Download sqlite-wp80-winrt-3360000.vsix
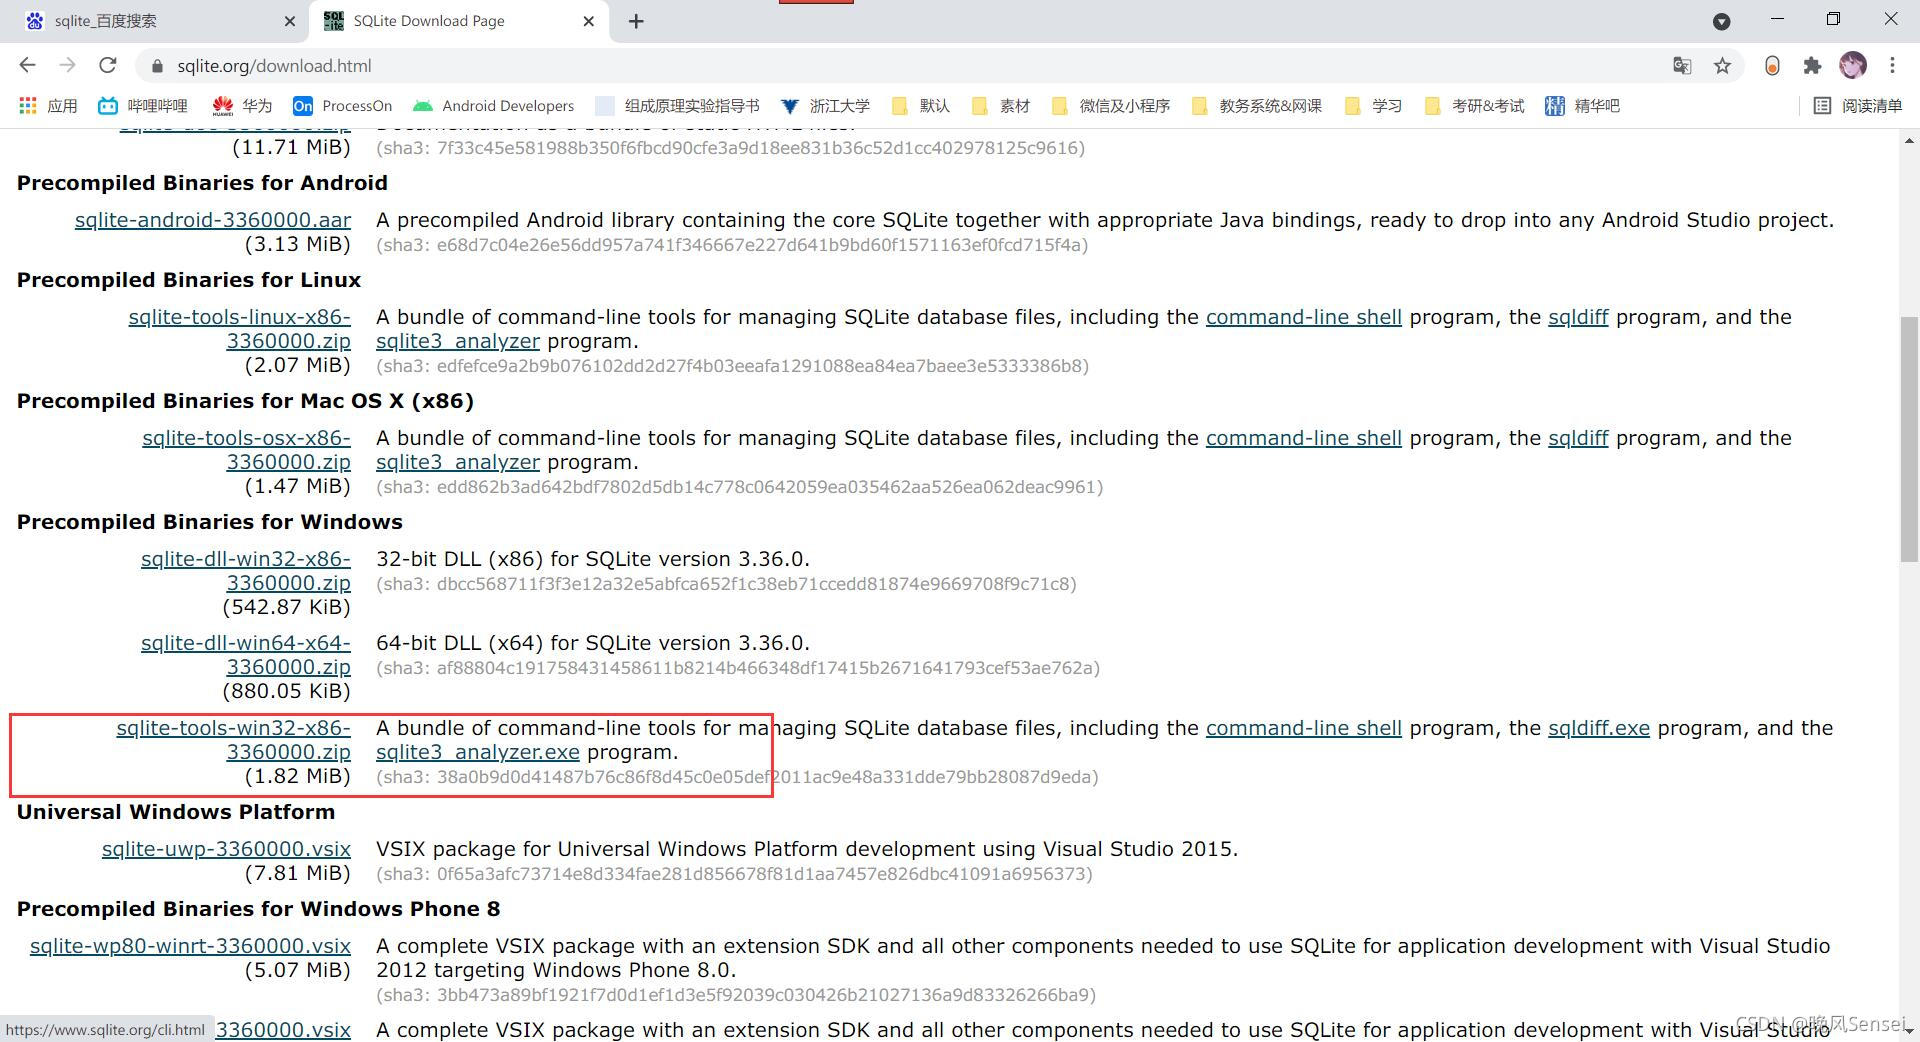The image size is (1920, 1042). [190, 946]
